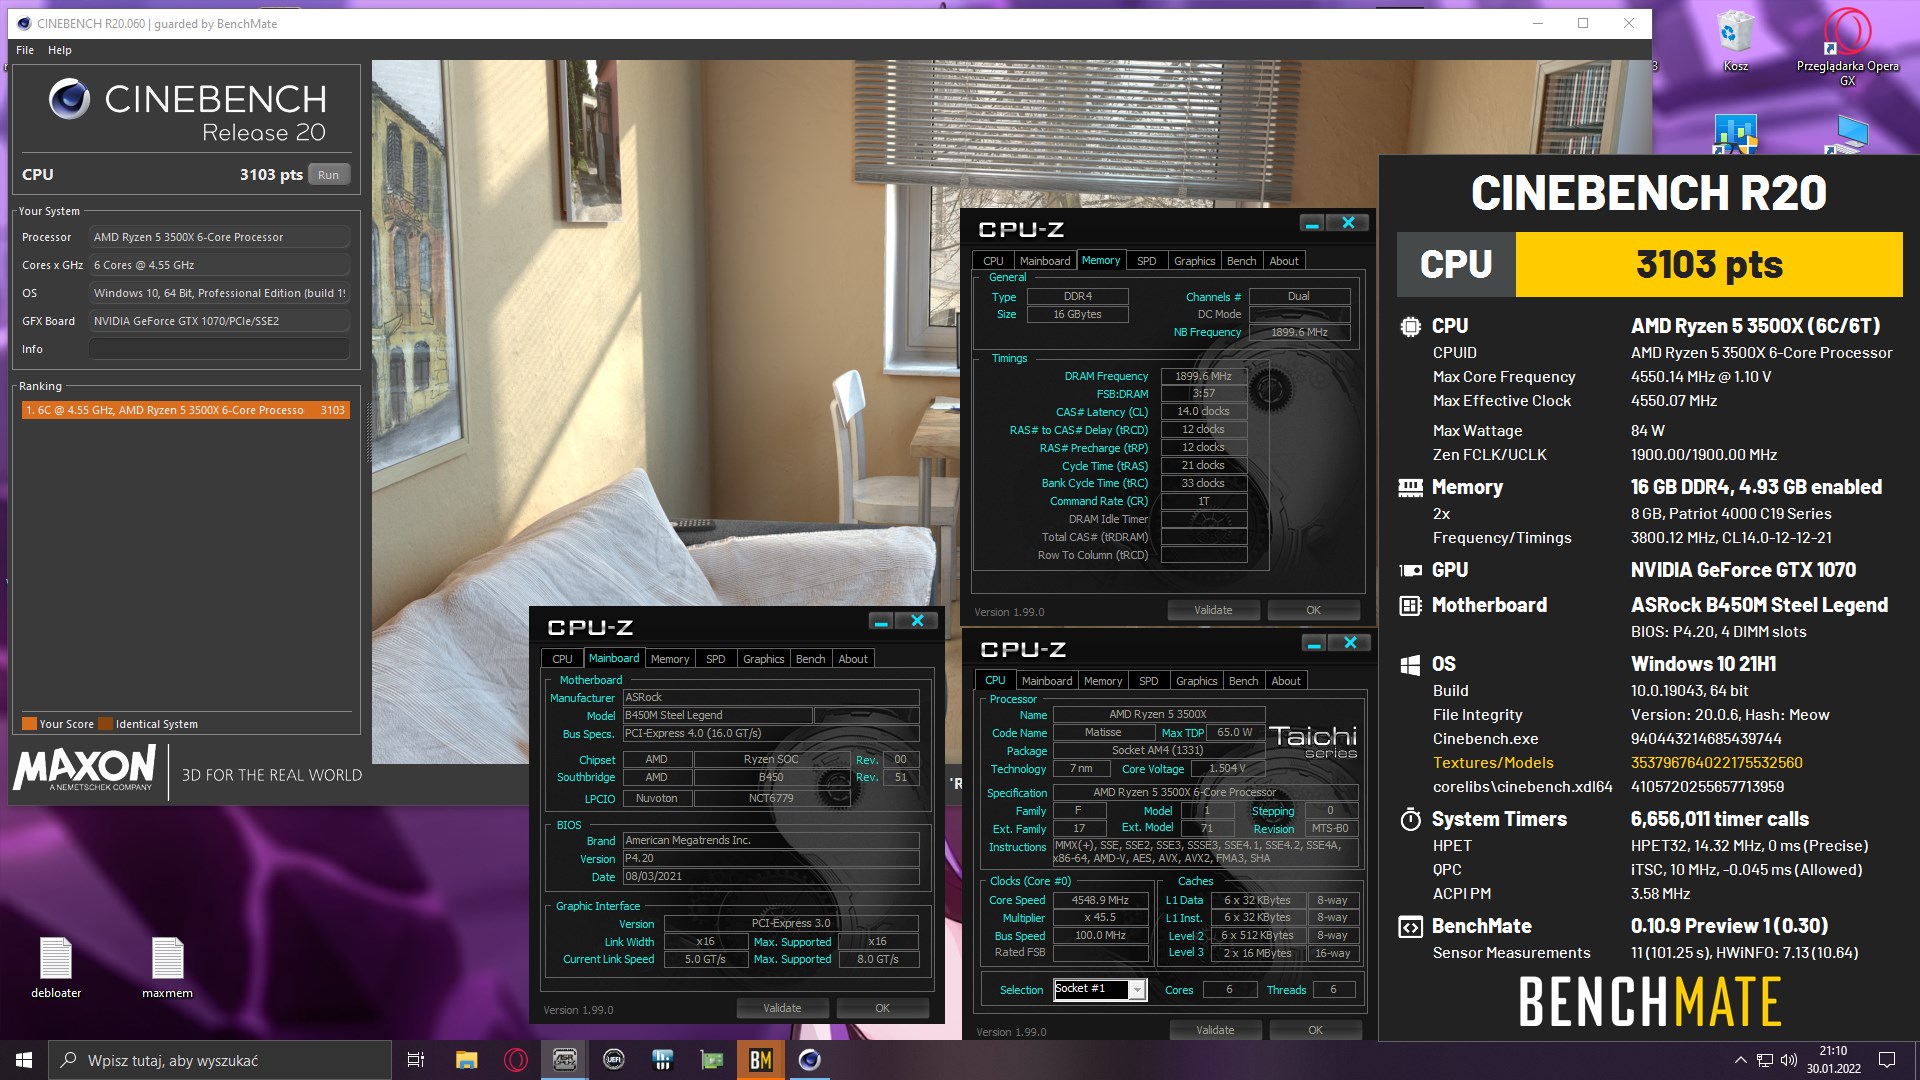This screenshot has height=1080, width=1920.
Task: Select the maxmem file on the desktop
Action: (x=167, y=967)
